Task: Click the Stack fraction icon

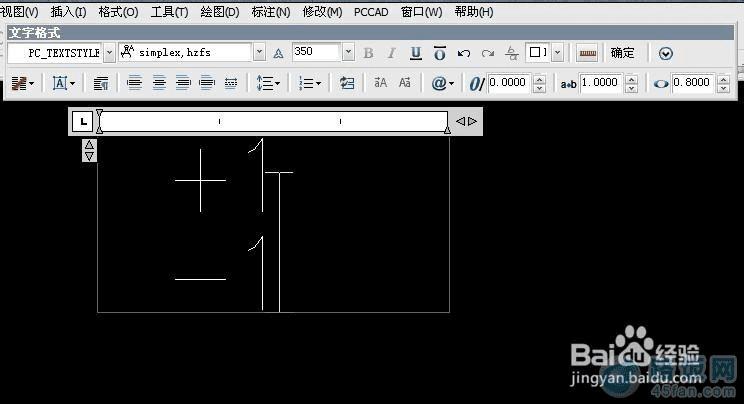Action: point(512,53)
